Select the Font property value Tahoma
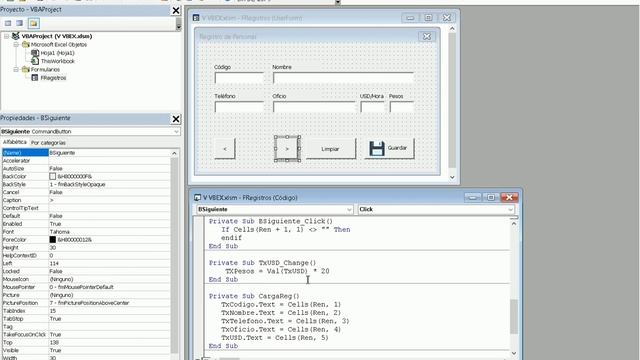This screenshot has width=640, height=360. coord(109,231)
